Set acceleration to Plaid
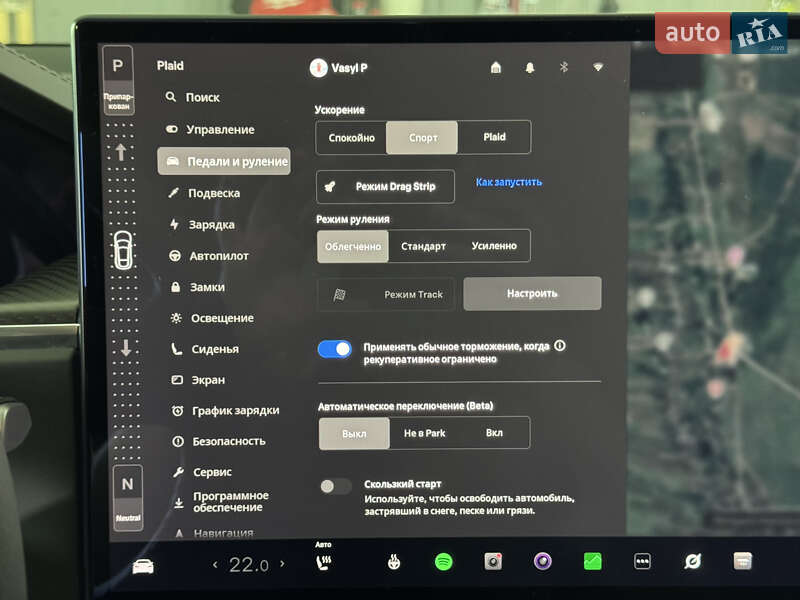The width and height of the screenshot is (800, 600). click(x=494, y=137)
